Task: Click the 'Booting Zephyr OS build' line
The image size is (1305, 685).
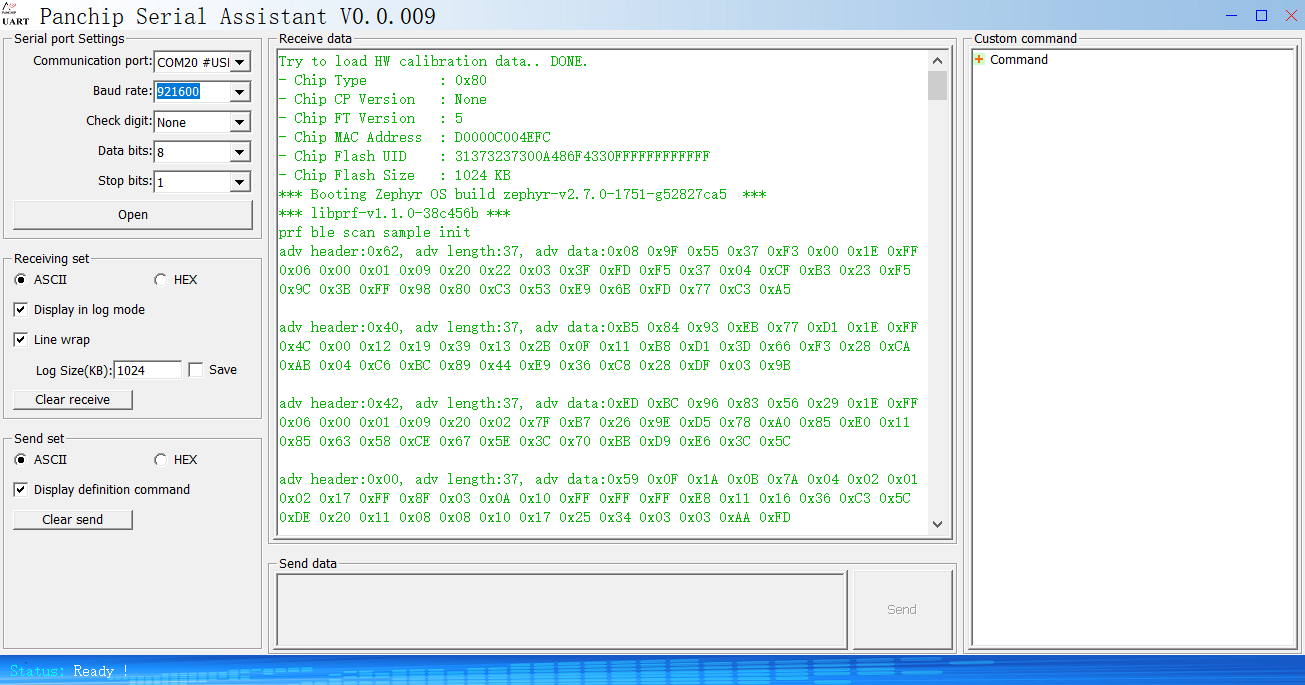Action: 523,194
